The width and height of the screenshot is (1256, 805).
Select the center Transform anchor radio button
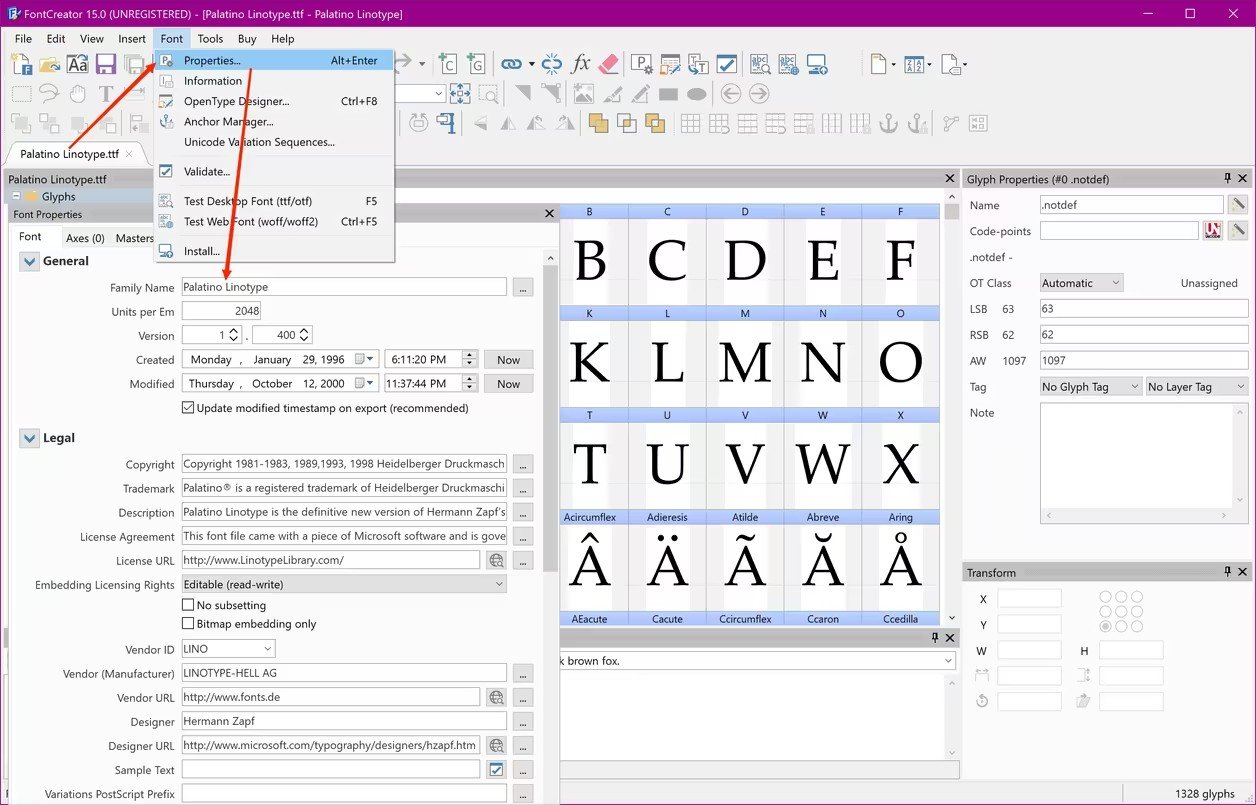(x=1121, y=612)
